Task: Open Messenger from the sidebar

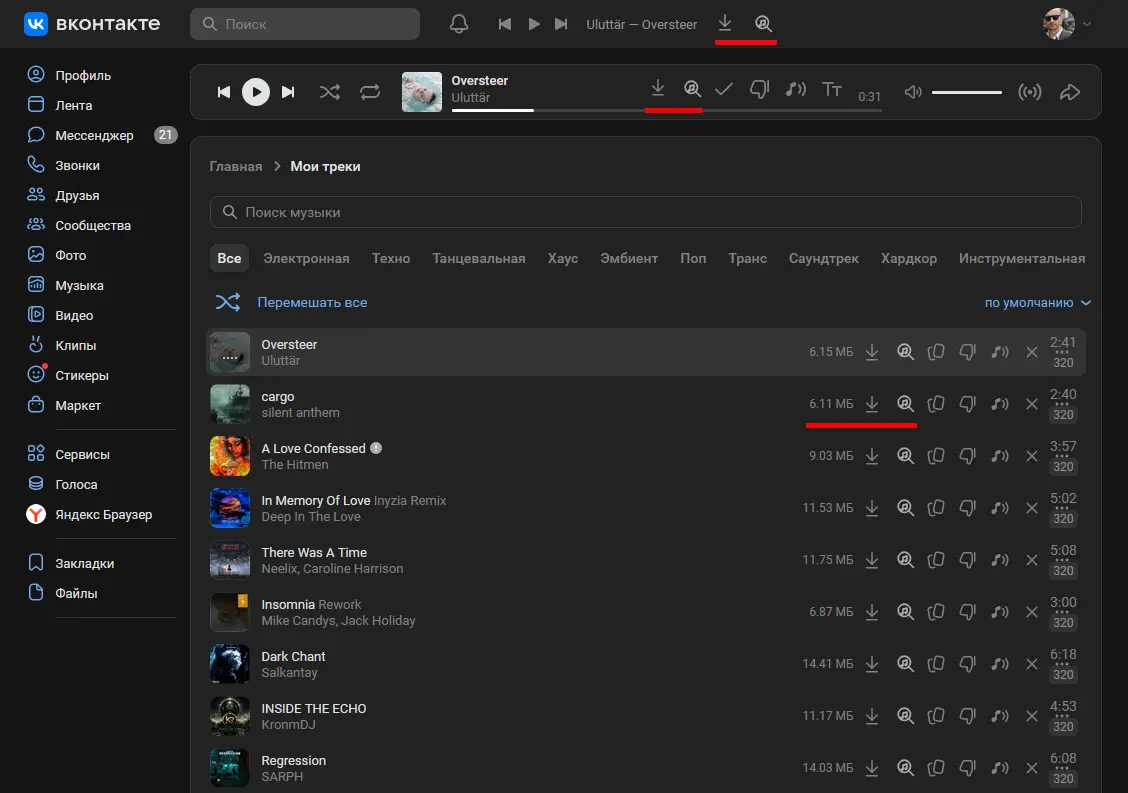Action: tap(94, 135)
